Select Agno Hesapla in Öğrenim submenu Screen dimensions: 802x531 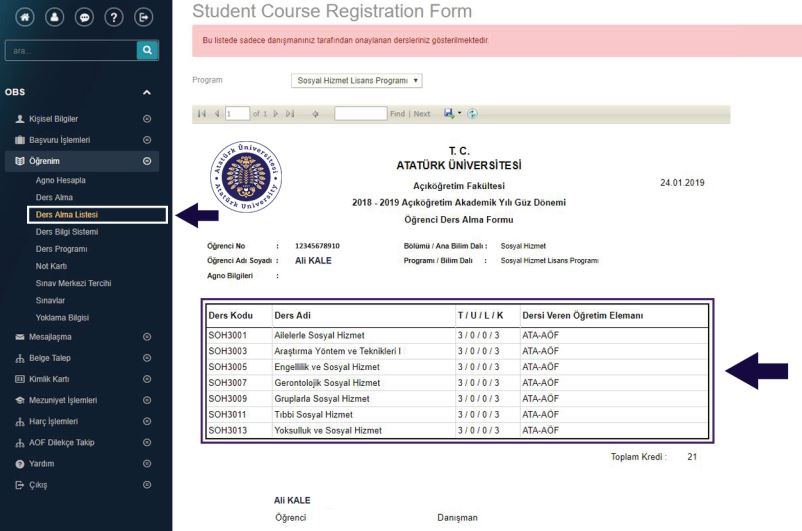pyautogui.click(x=61, y=180)
